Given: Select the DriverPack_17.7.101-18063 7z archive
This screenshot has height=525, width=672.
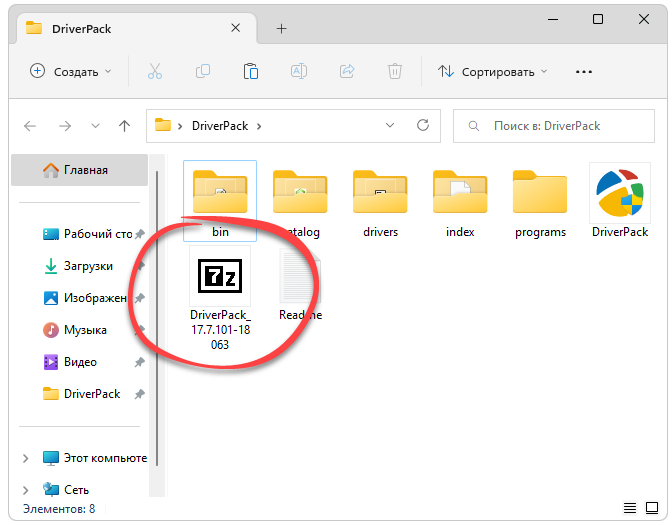Looking at the screenshot, I should click(220, 298).
